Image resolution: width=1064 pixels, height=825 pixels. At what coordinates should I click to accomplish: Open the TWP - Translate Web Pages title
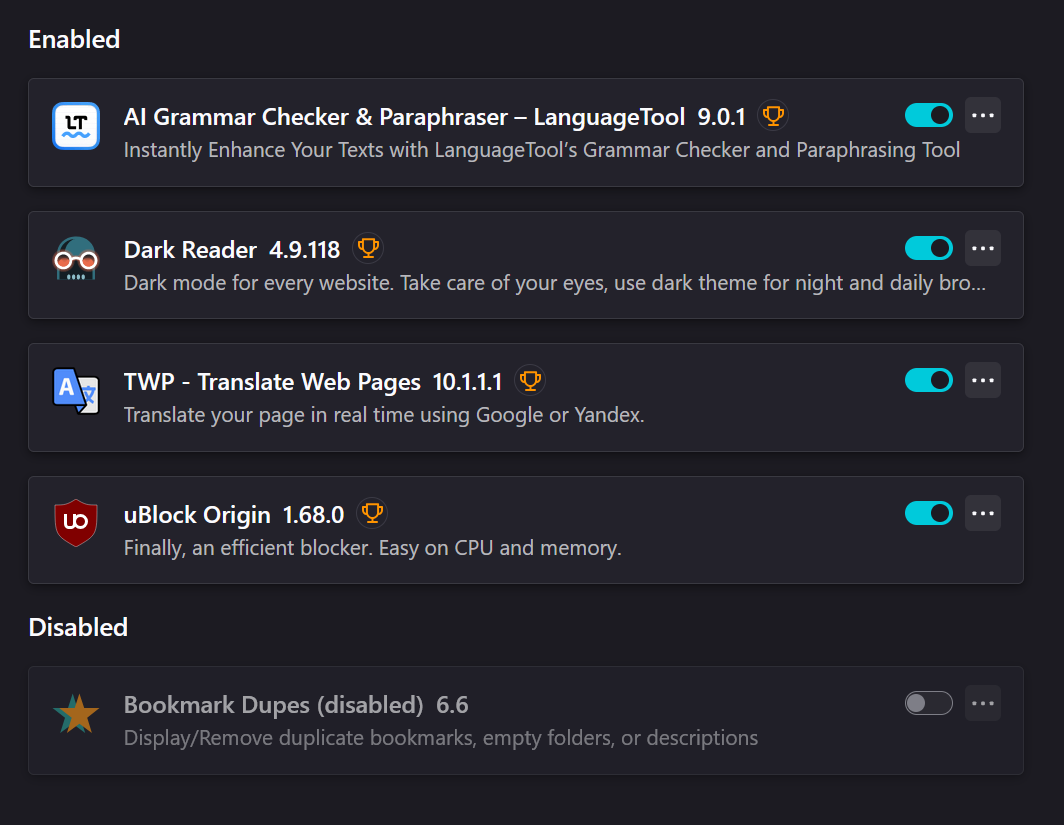click(x=272, y=382)
